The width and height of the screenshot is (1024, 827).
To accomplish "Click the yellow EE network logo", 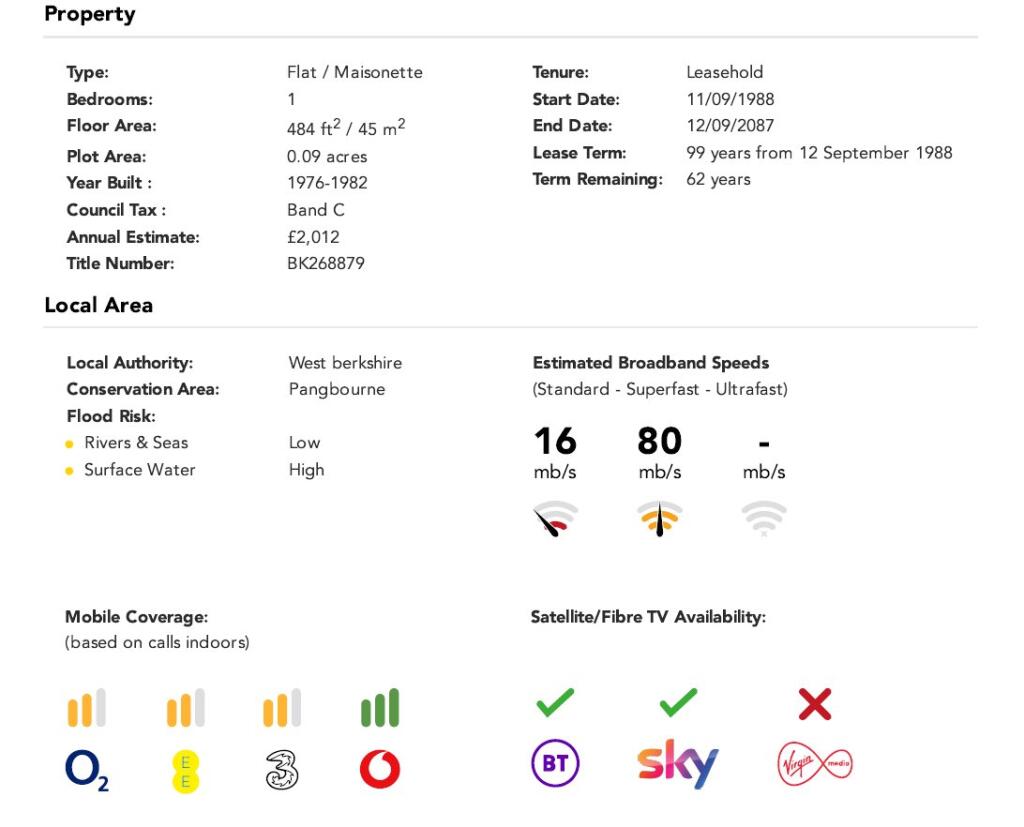I will tap(185, 771).
